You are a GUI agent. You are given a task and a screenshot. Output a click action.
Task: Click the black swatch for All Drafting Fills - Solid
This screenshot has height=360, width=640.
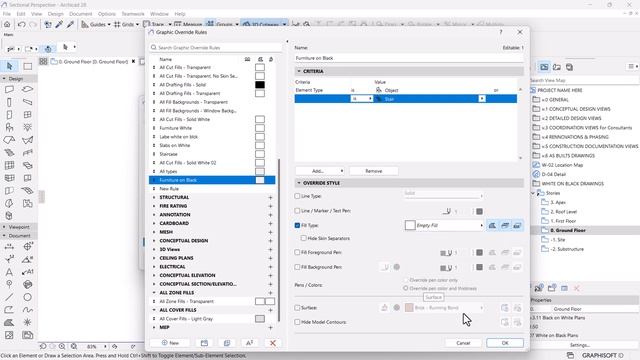[x=260, y=84]
